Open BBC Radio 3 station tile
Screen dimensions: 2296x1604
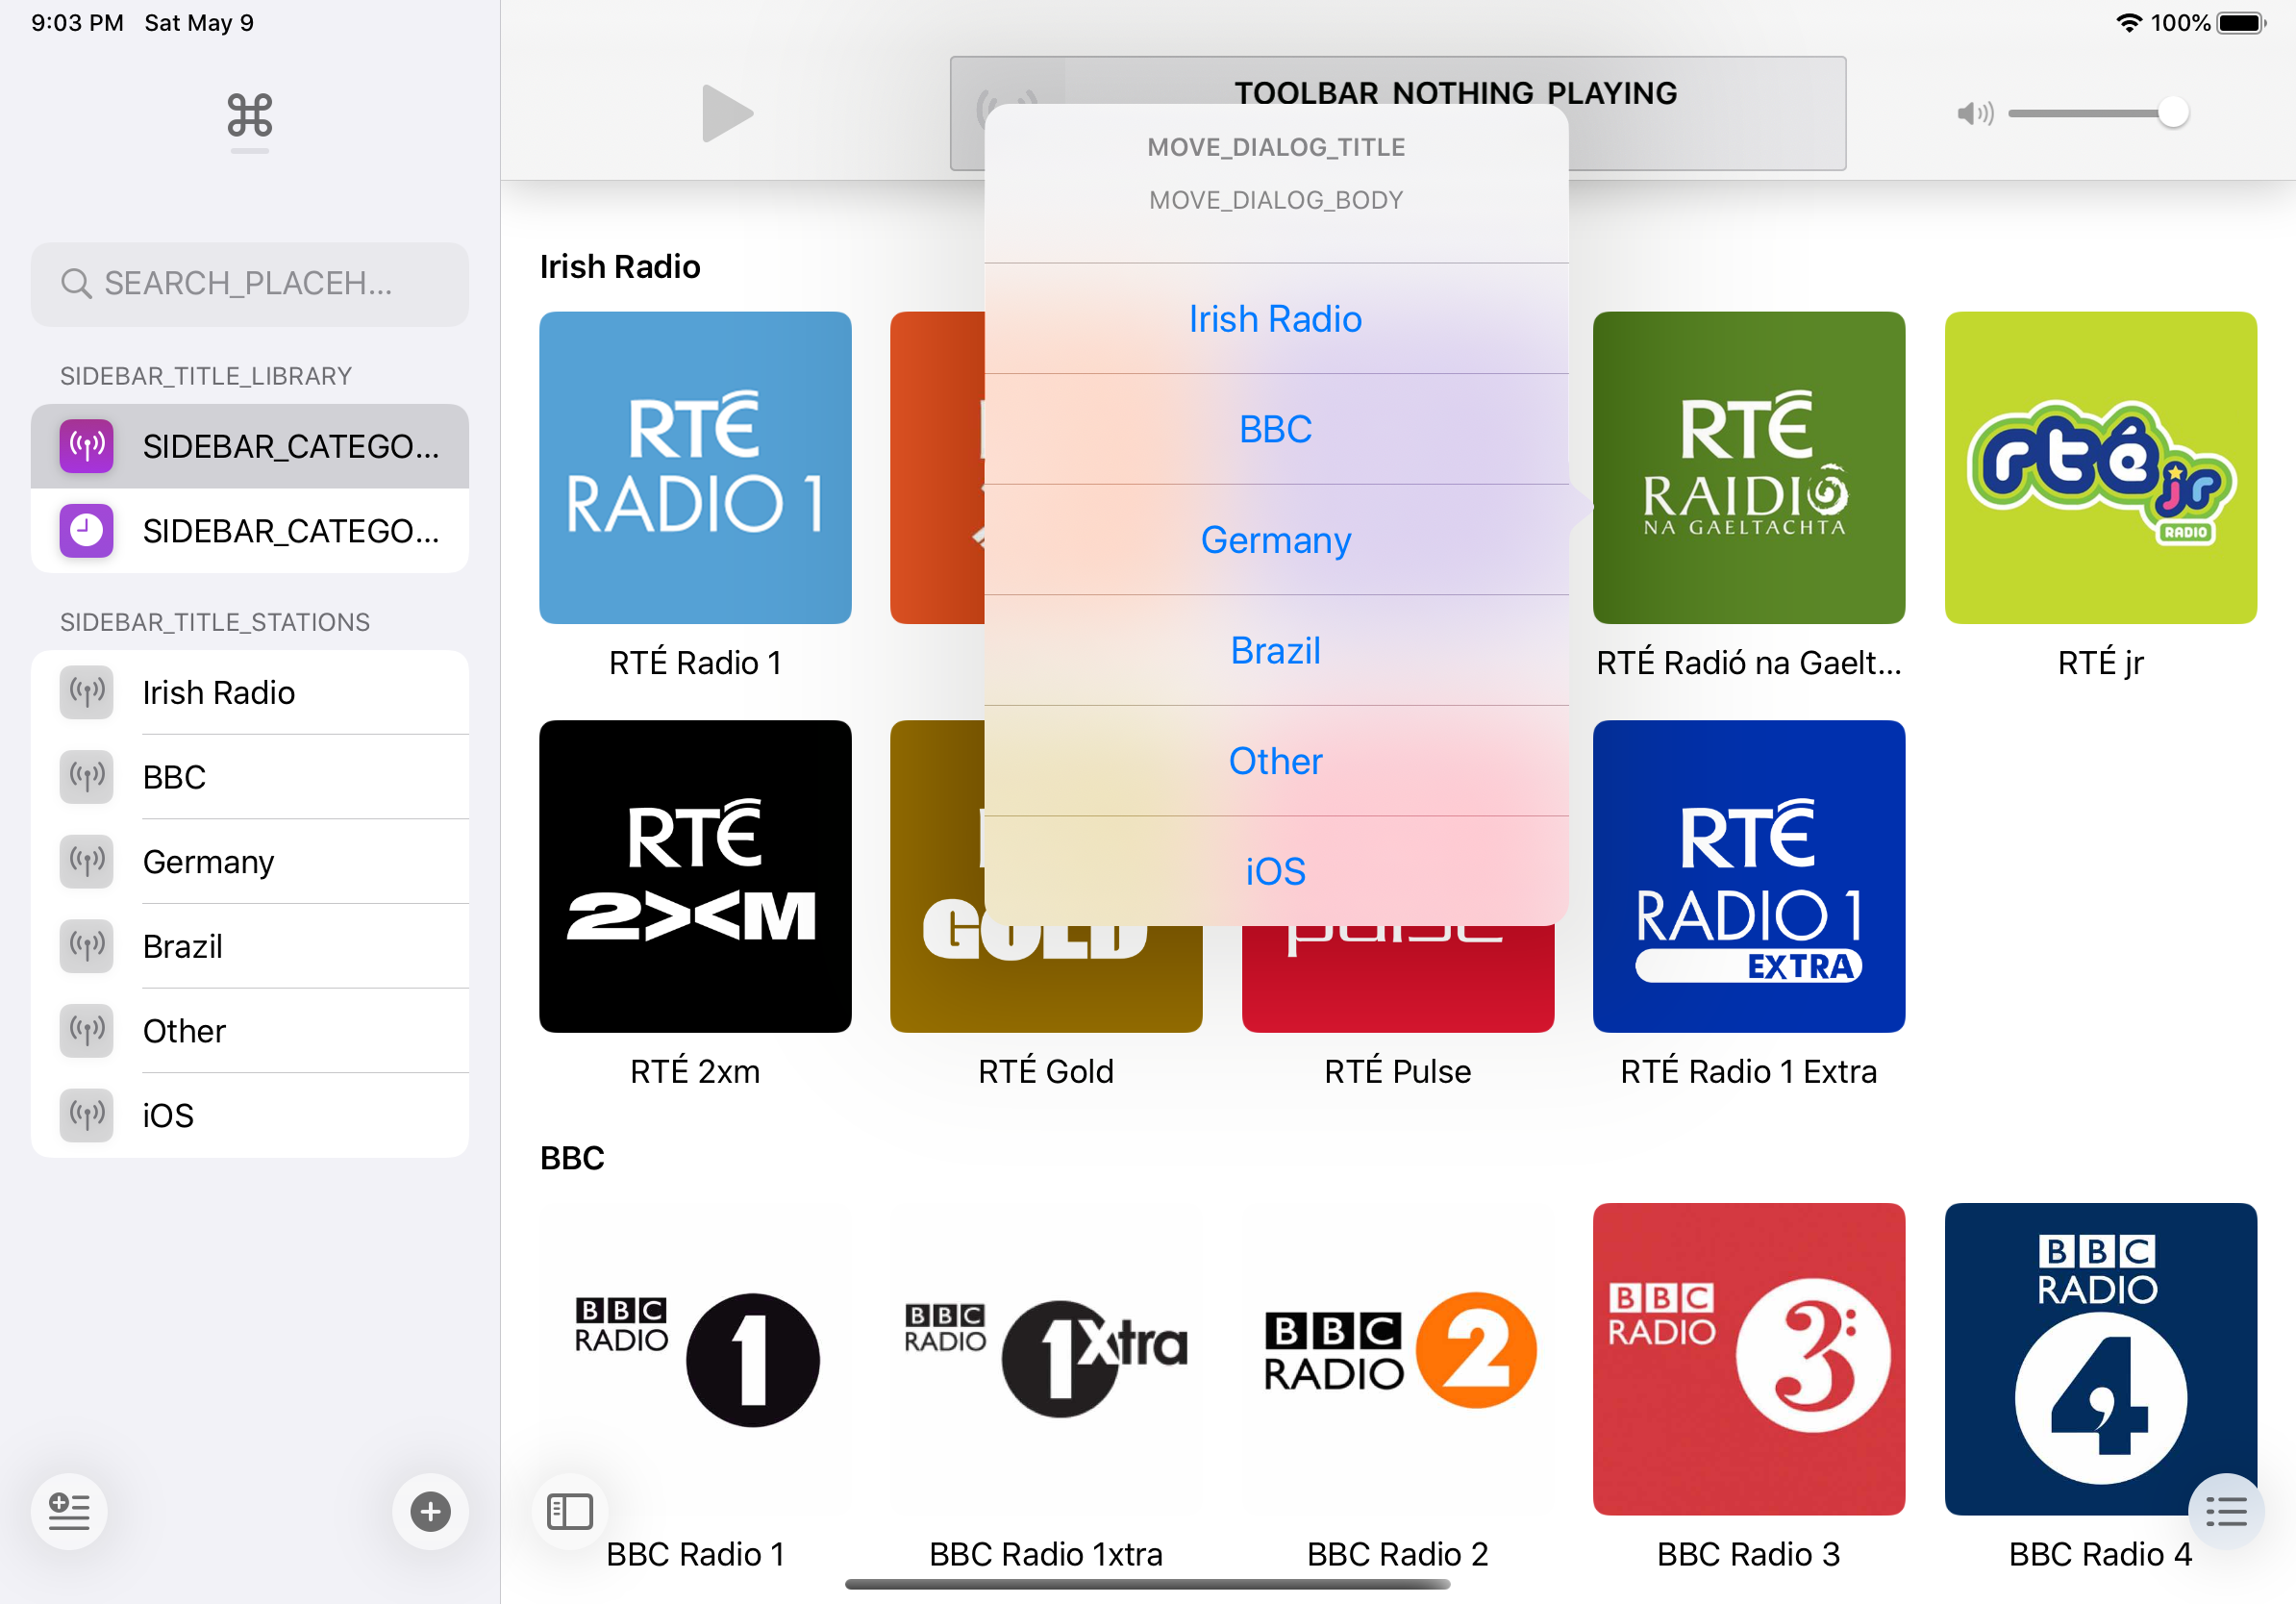coord(1748,1358)
